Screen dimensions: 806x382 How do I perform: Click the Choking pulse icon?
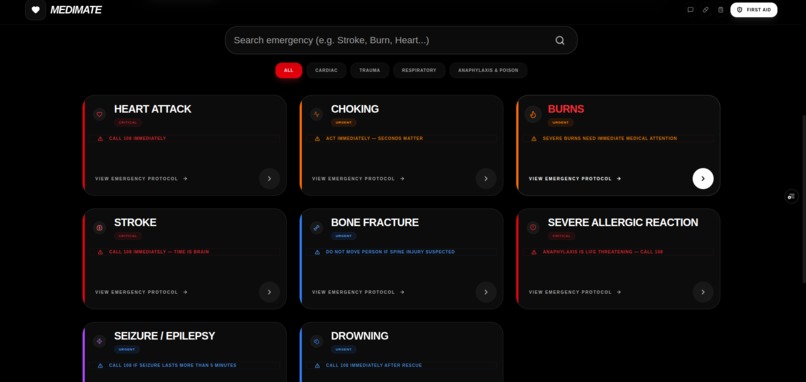[x=317, y=114]
